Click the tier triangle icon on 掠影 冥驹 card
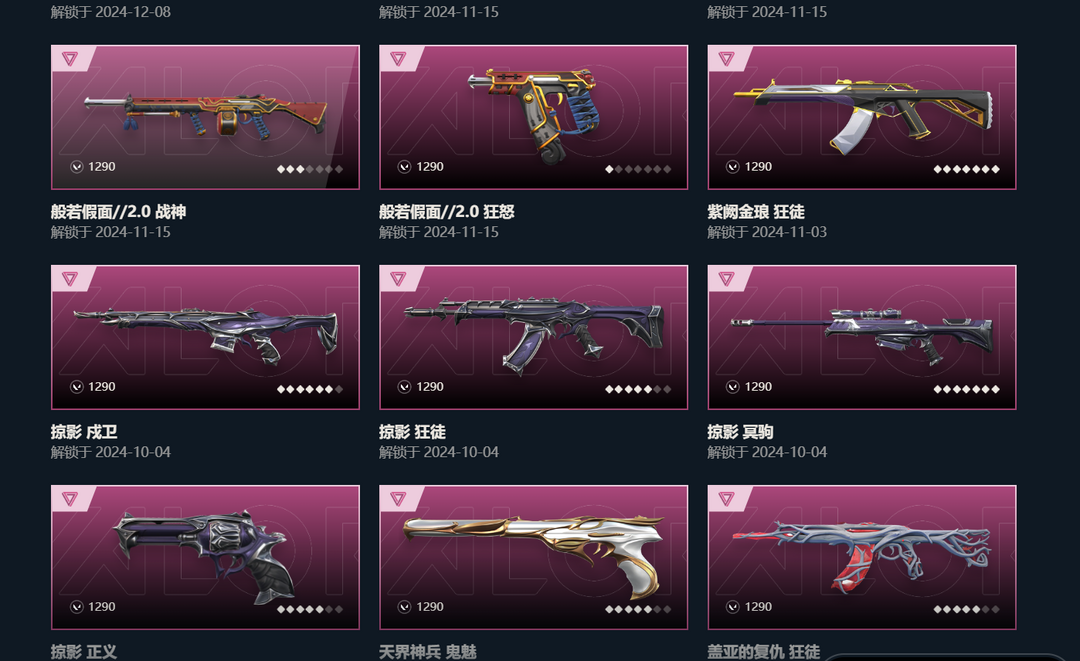Screen dimensions: 1080x661 [726, 279]
